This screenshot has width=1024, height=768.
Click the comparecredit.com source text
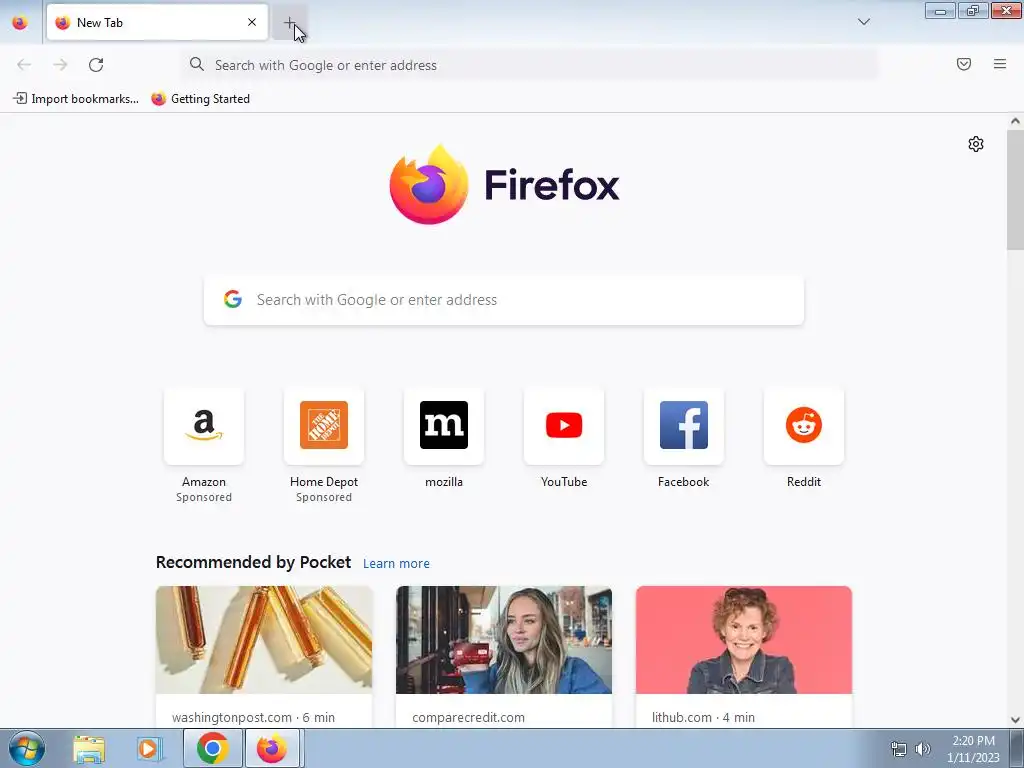click(x=468, y=717)
